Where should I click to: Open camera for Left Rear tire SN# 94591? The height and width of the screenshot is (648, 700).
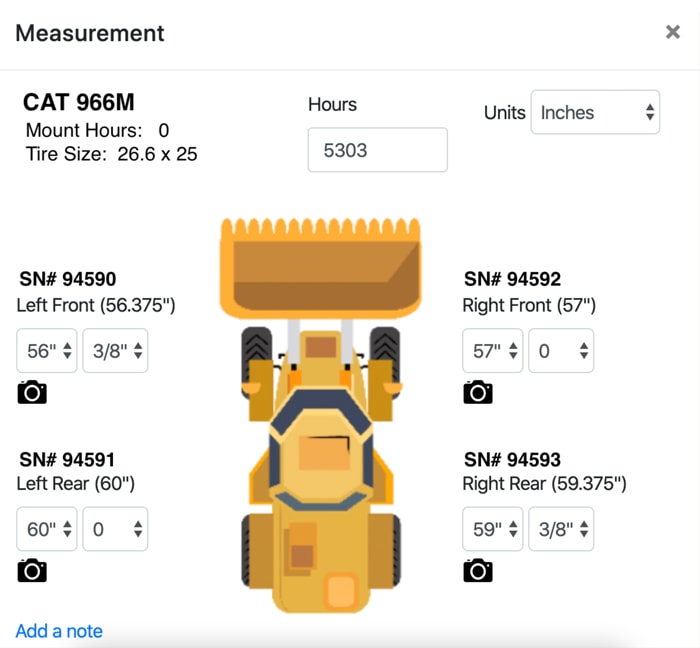point(32,570)
